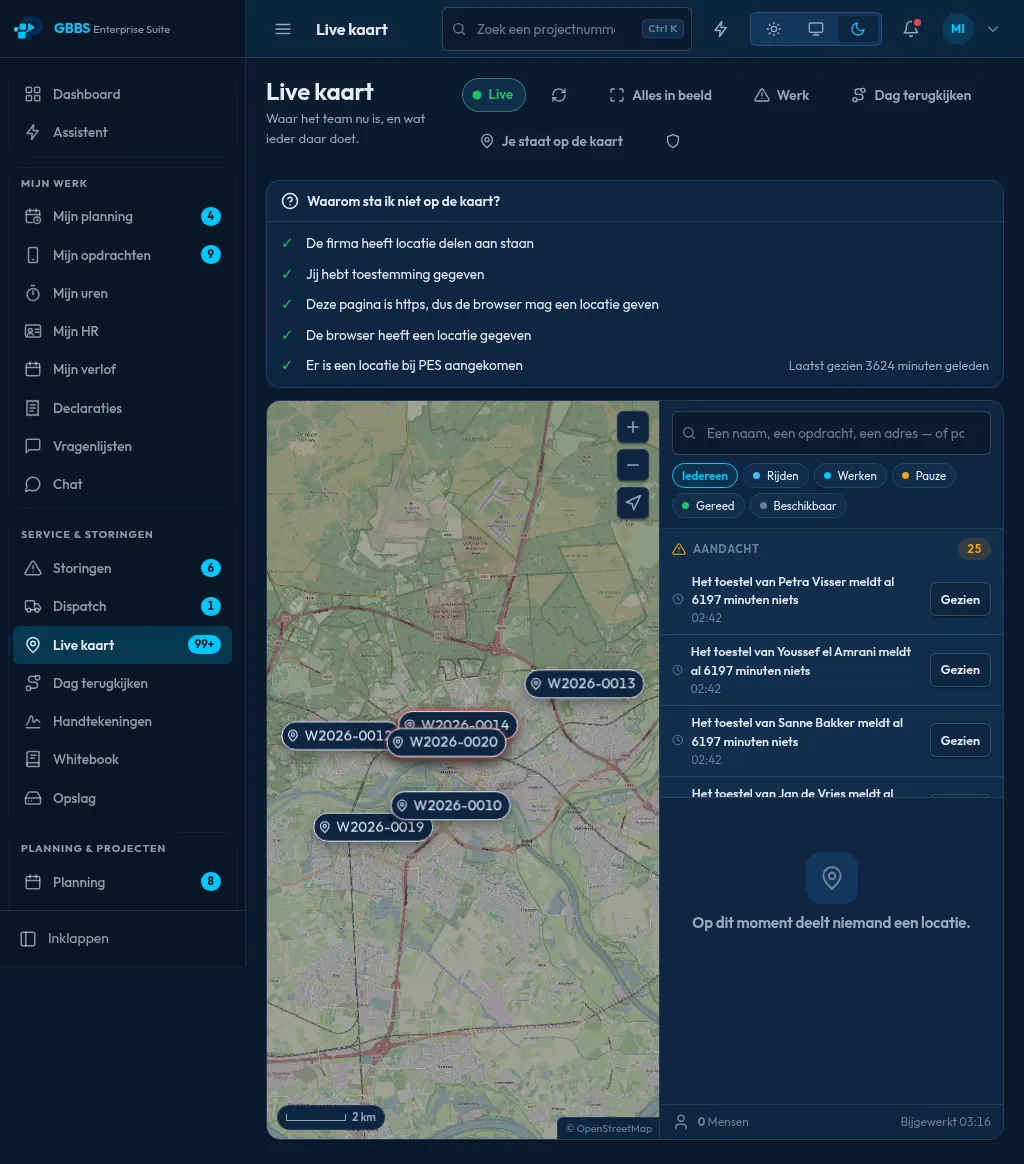The width and height of the screenshot is (1024, 1164).
Task: Click the lightning bolt quick-action icon
Action: click(x=720, y=29)
